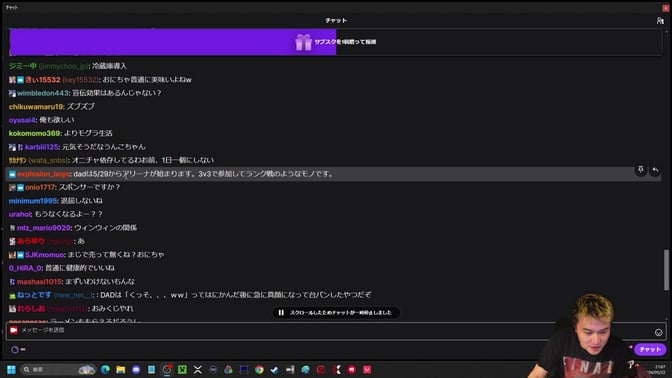This screenshot has width=672, height=378.
Task: Open the chat community users list icon
Action: pyautogui.click(x=660, y=21)
